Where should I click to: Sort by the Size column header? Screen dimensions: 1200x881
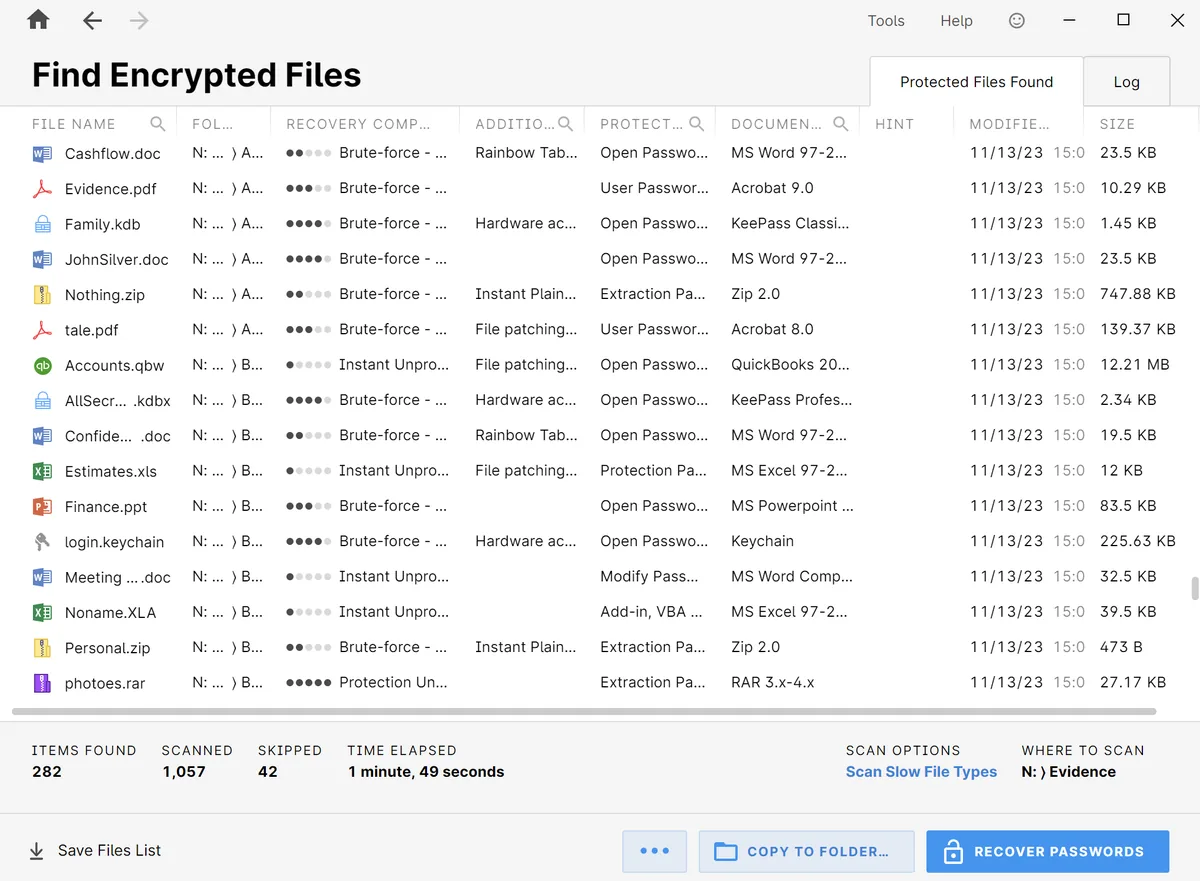pos(1117,124)
